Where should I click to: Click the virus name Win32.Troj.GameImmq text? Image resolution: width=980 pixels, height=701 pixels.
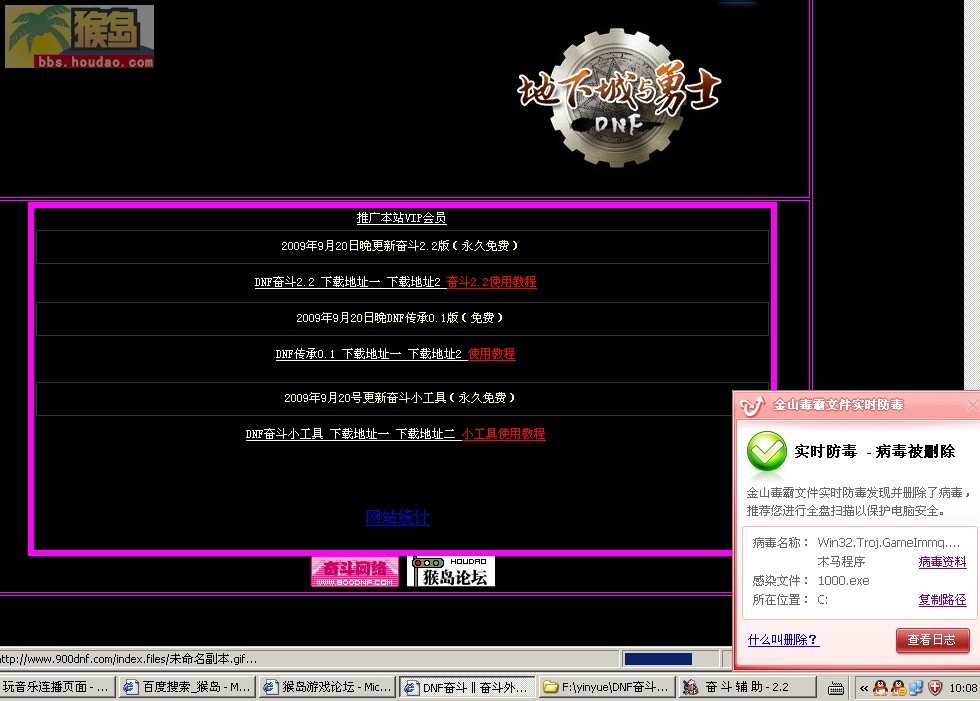tap(889, 542)
